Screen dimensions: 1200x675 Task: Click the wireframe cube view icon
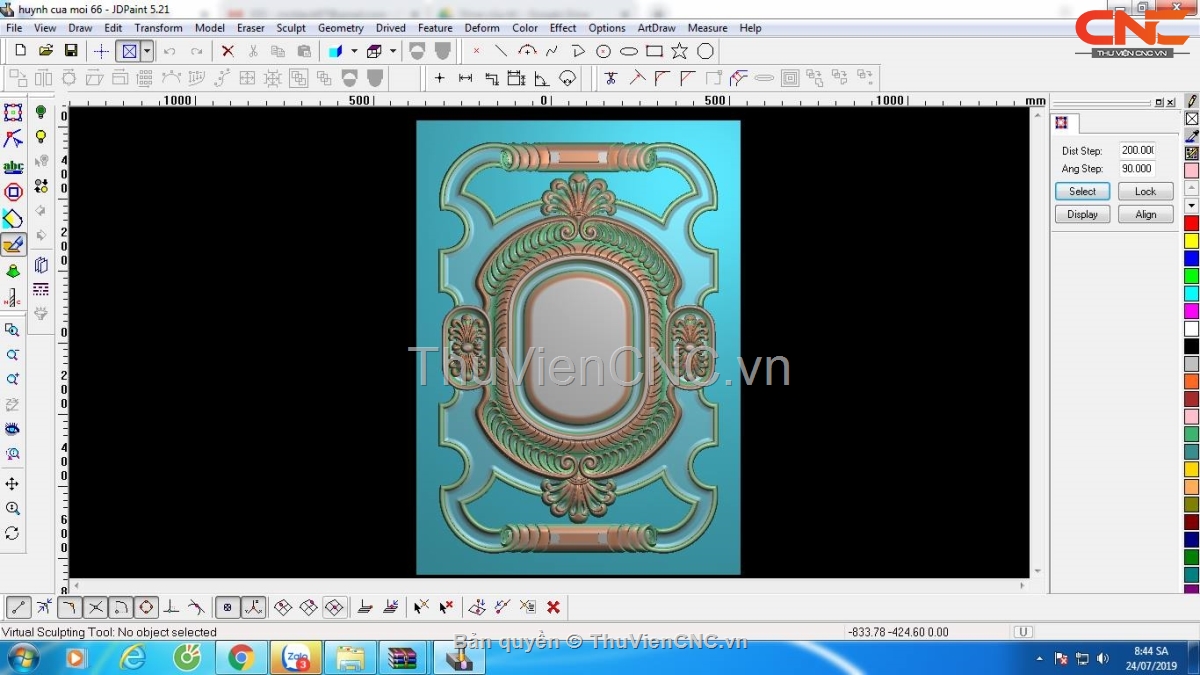pos(375,51)
